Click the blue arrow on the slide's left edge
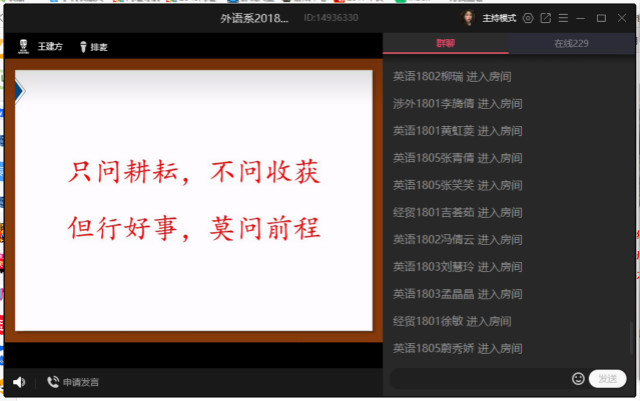The image size is (640, 401). [x=20, y=91]
